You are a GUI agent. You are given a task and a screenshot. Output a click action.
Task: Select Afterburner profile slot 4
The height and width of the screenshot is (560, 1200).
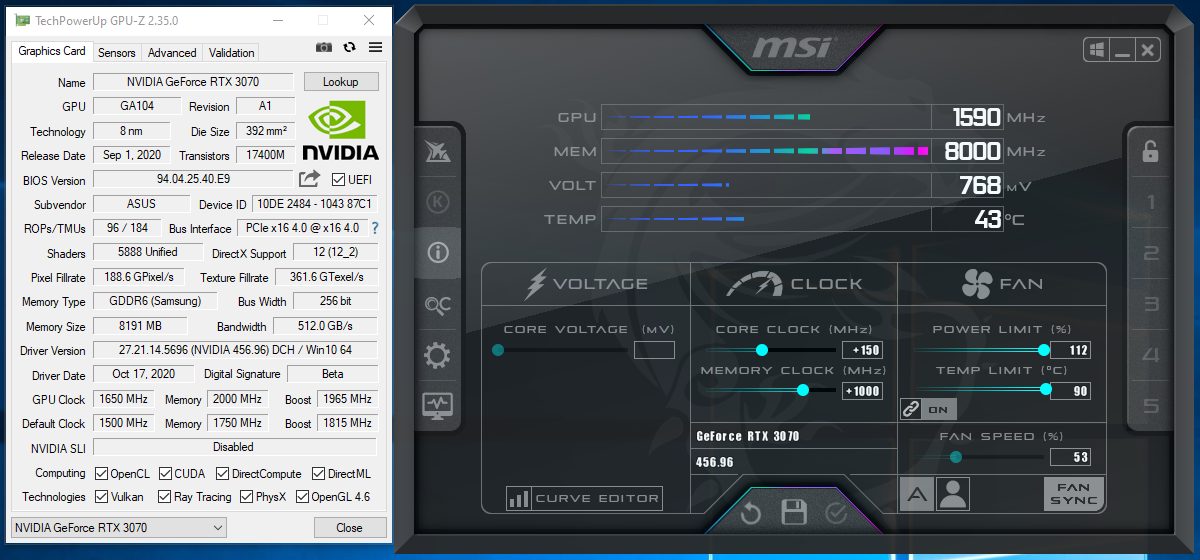(x=1151, y=355)
